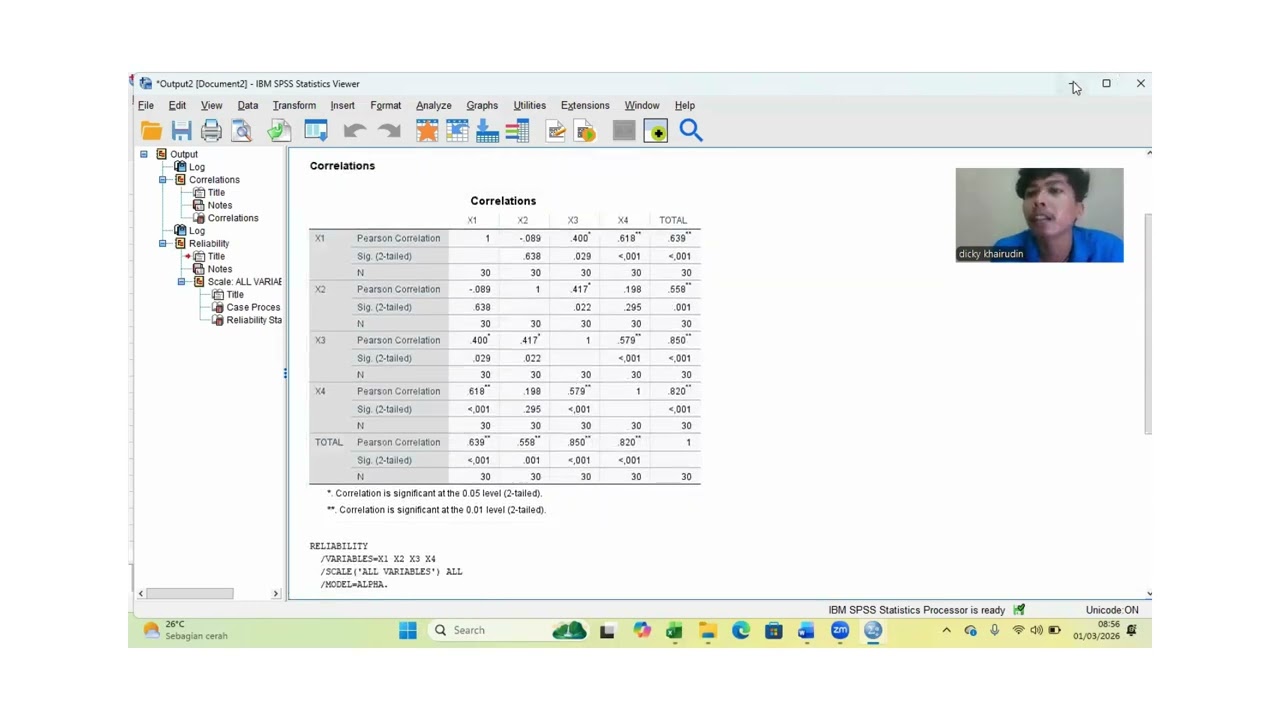Click the .850 correlation in X3 row

point(679,340)
